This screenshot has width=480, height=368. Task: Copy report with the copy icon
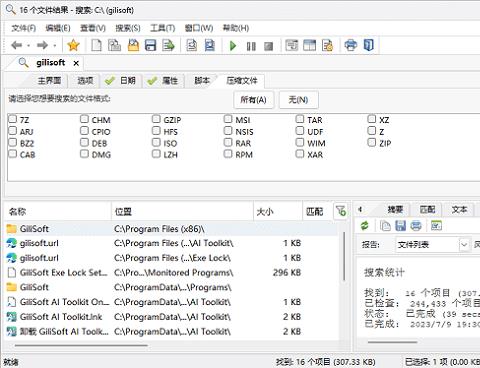[x=385, y=226]
